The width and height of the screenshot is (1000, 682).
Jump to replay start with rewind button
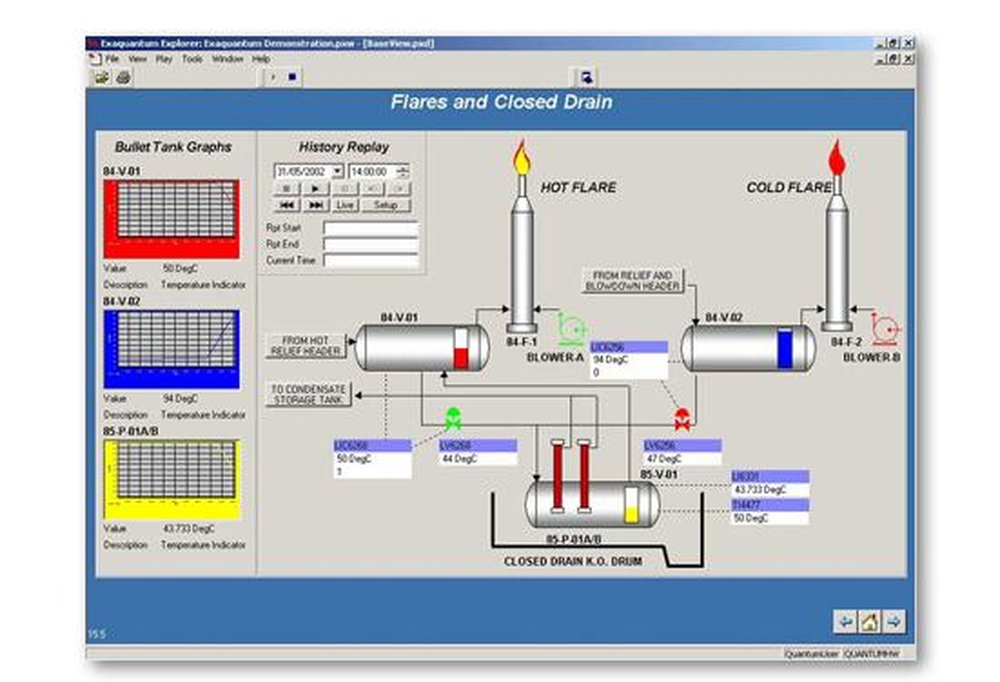pos(287,205)
